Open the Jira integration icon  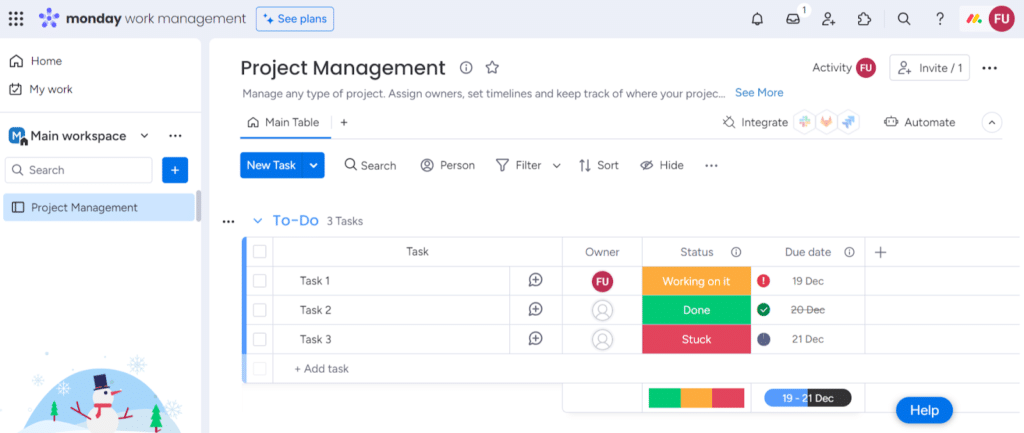[848, 122]
